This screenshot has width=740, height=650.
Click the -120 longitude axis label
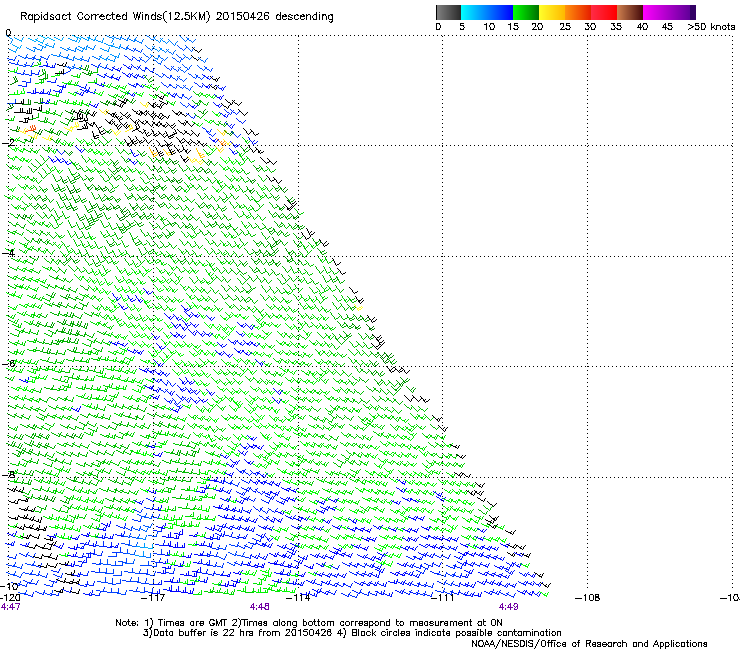[10, 598]
